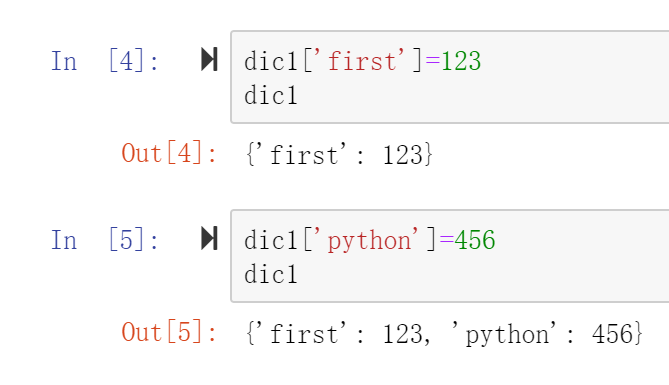669x385 pixels.
Task: Place cursor on second line of cell 5
Action: (x=271, y=273)
